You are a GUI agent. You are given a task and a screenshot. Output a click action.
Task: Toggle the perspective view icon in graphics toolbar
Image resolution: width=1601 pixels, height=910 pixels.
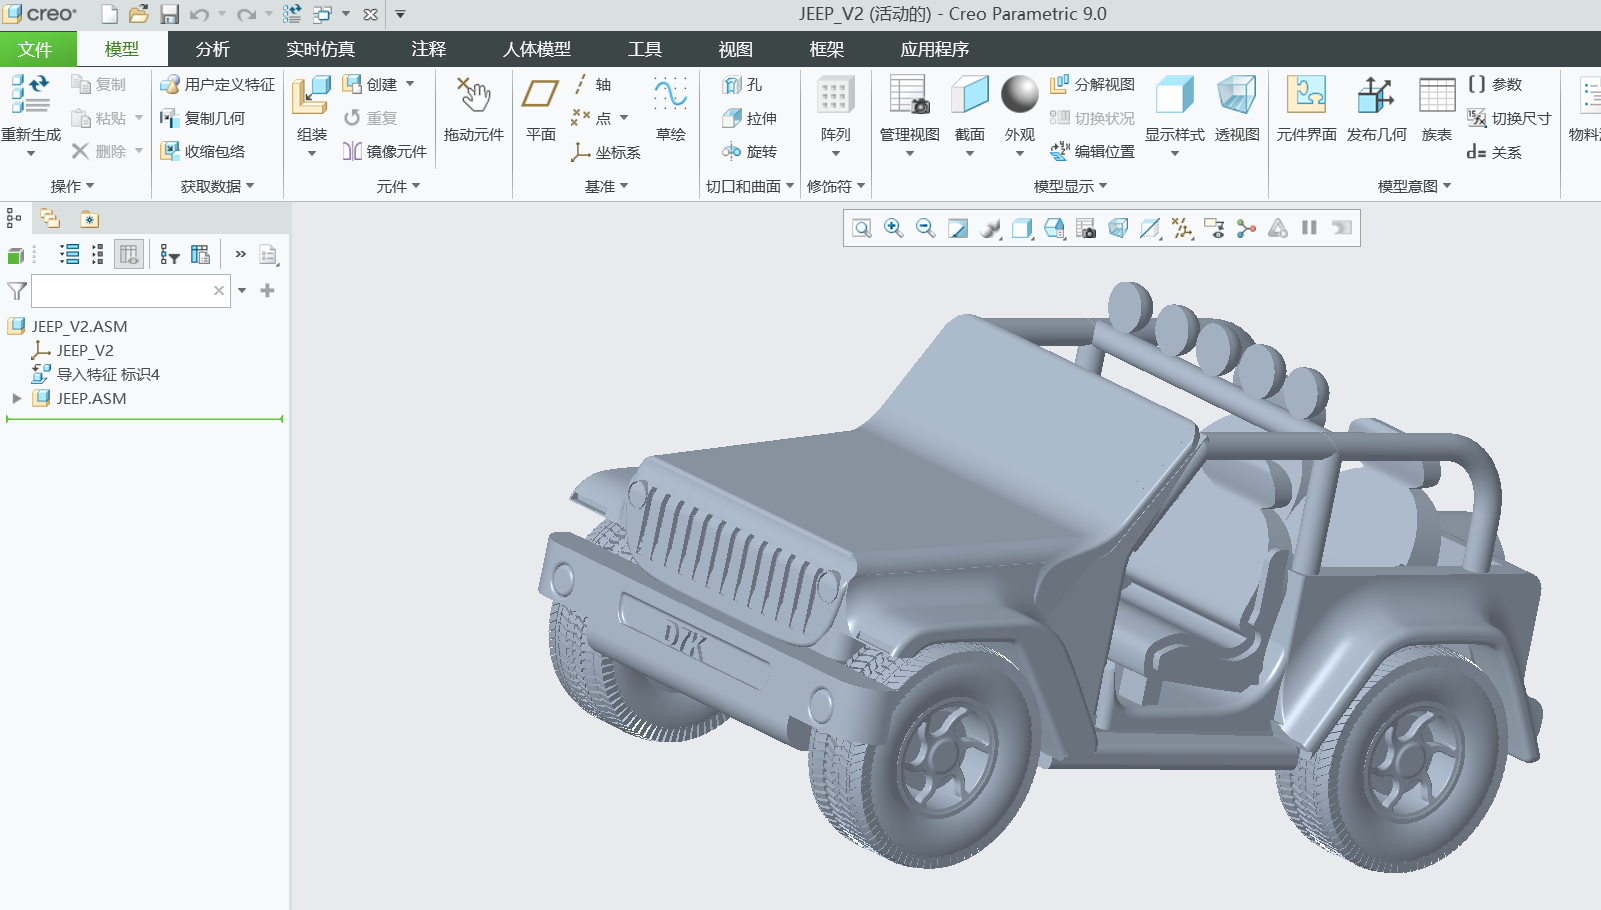point(1118,228)
